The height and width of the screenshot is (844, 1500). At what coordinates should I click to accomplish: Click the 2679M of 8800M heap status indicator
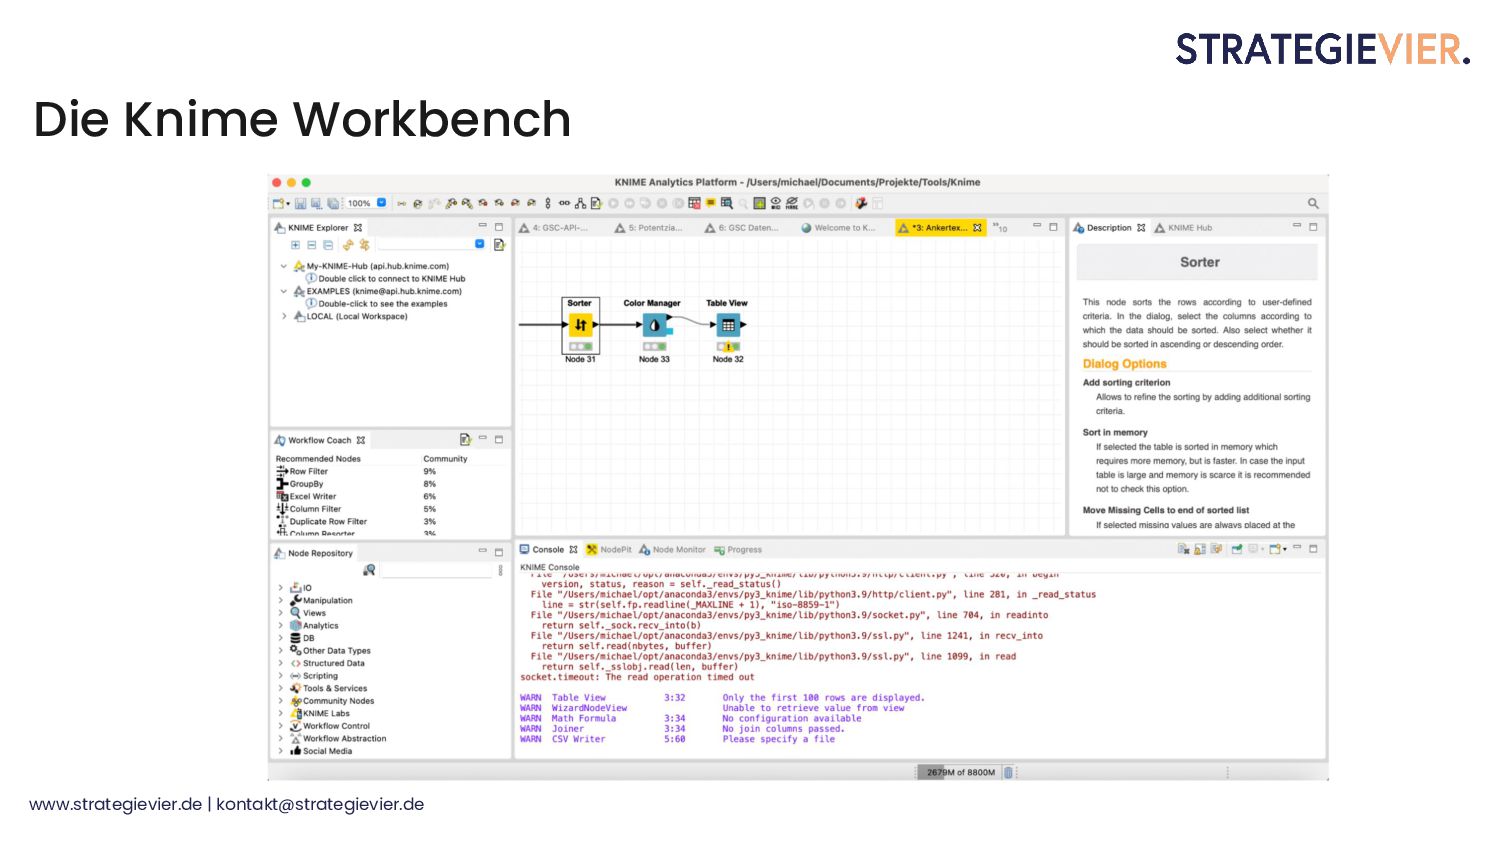pos(960,772)
